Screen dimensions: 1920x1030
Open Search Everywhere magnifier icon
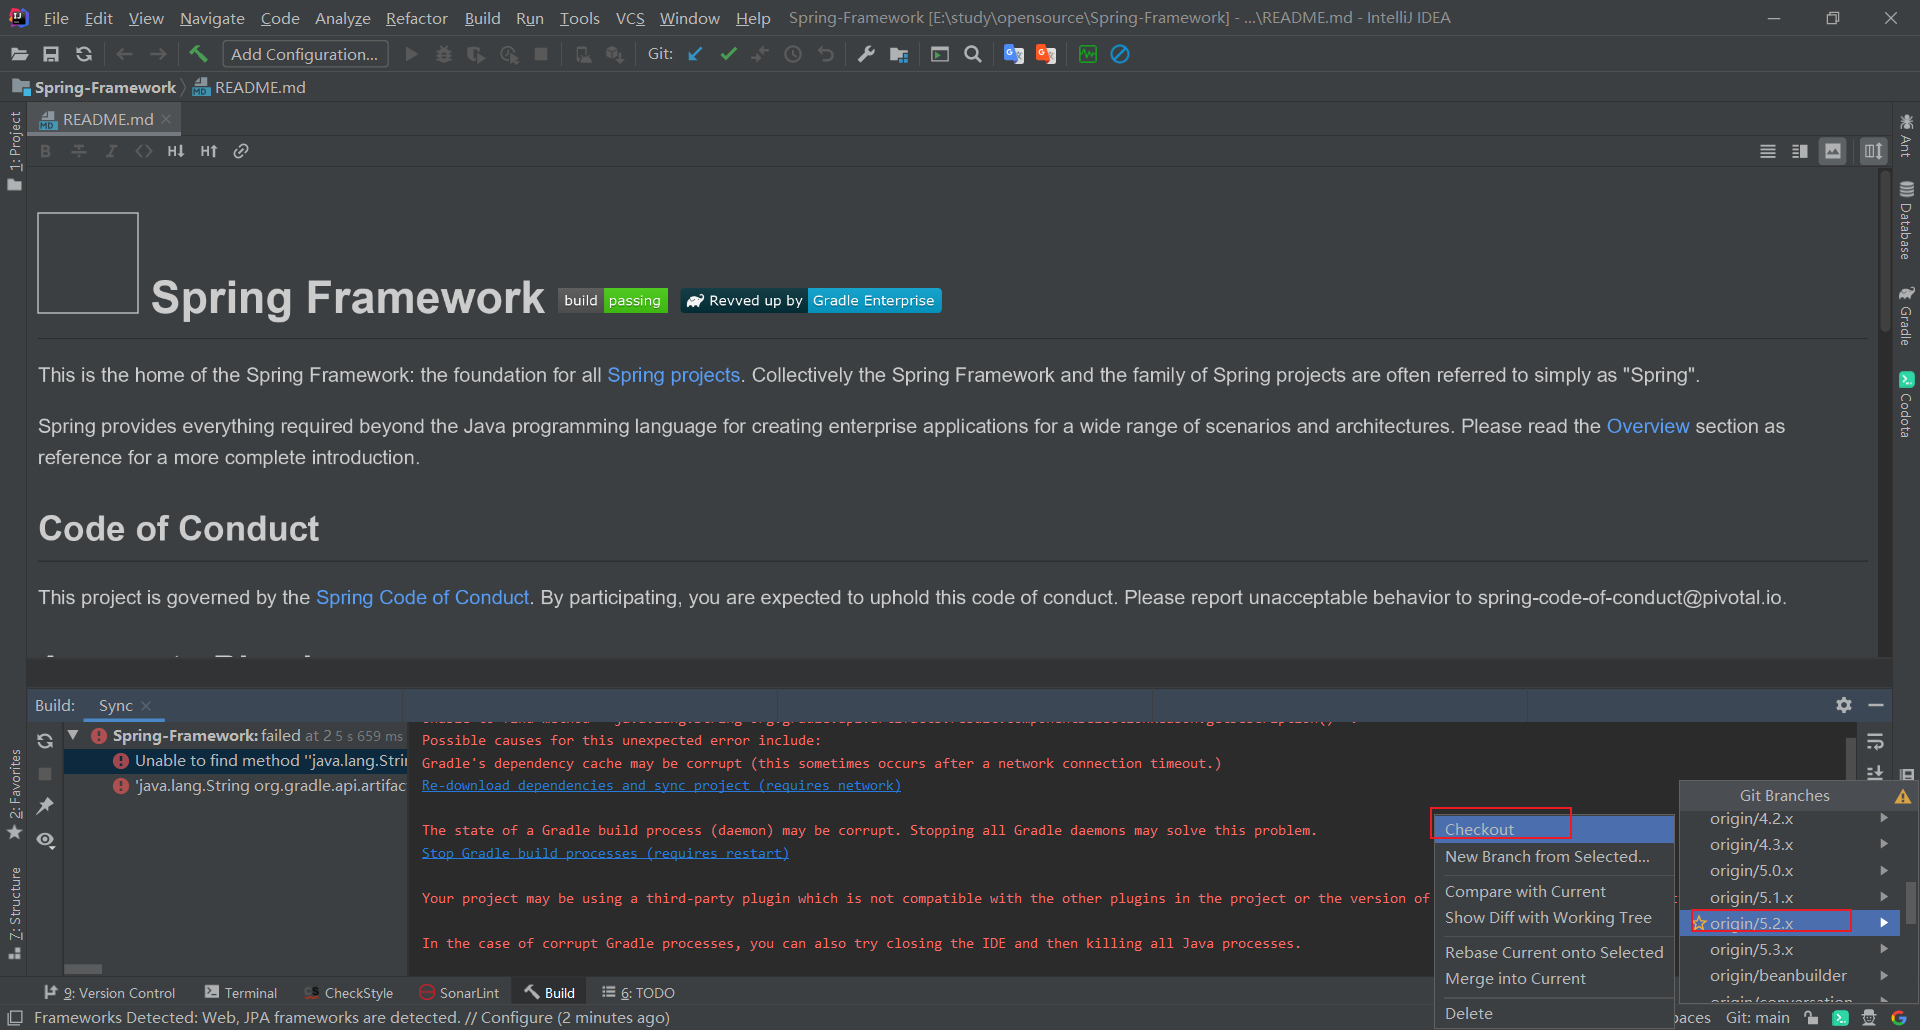(972, 54)
